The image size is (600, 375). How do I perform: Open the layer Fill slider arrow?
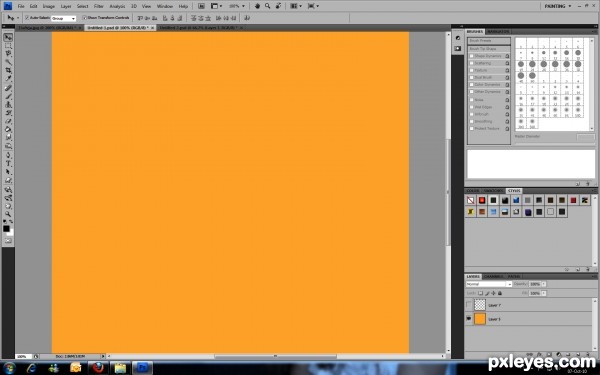pos(544,293)
